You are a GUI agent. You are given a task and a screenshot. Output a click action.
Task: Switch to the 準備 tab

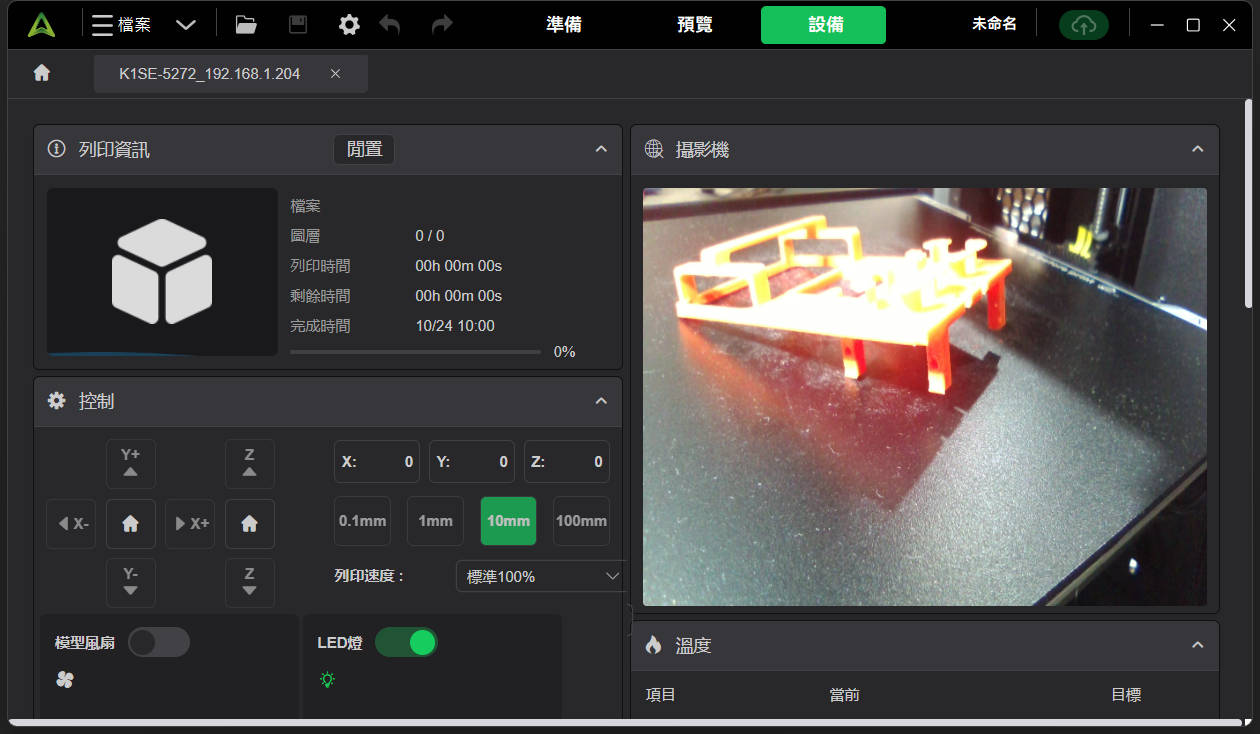pos(564,25)
